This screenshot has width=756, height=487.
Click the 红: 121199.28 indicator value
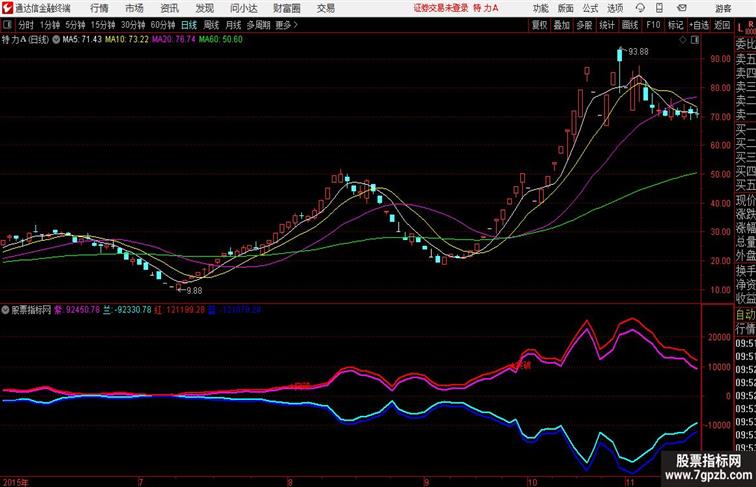179,310
